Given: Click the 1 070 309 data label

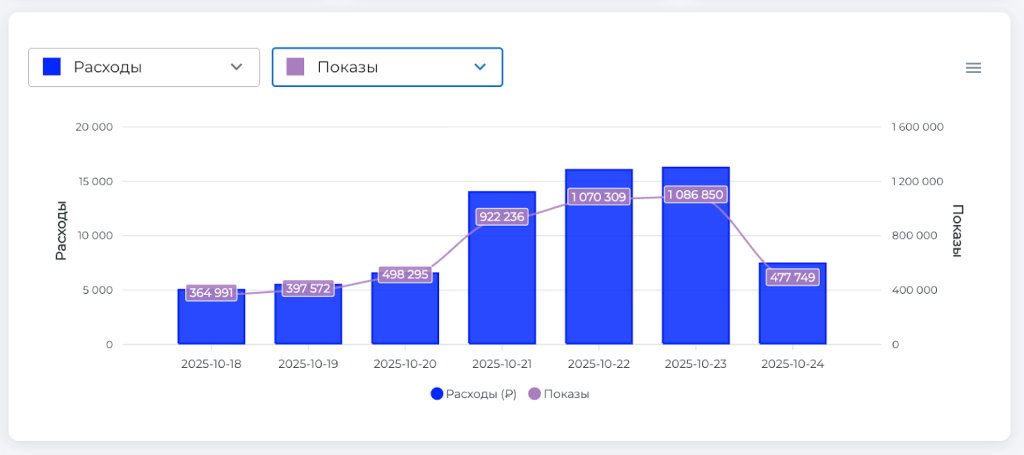Looking at the screenshot, I should pyautogui.click(x=599, y=197).
